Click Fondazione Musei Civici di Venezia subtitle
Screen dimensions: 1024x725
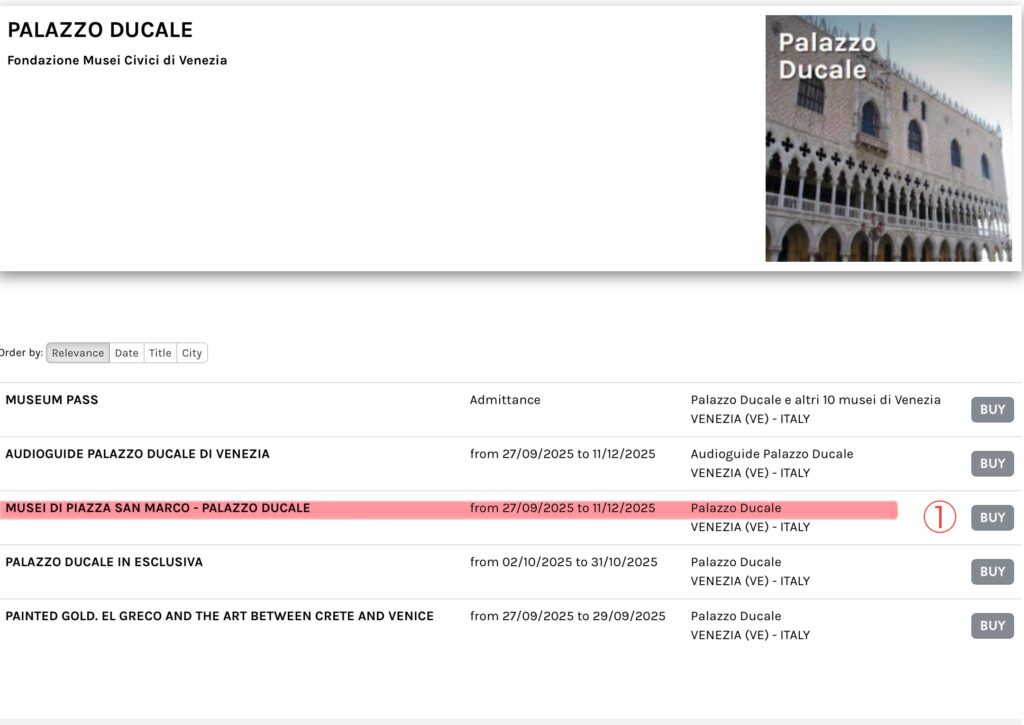coord(117,60)
